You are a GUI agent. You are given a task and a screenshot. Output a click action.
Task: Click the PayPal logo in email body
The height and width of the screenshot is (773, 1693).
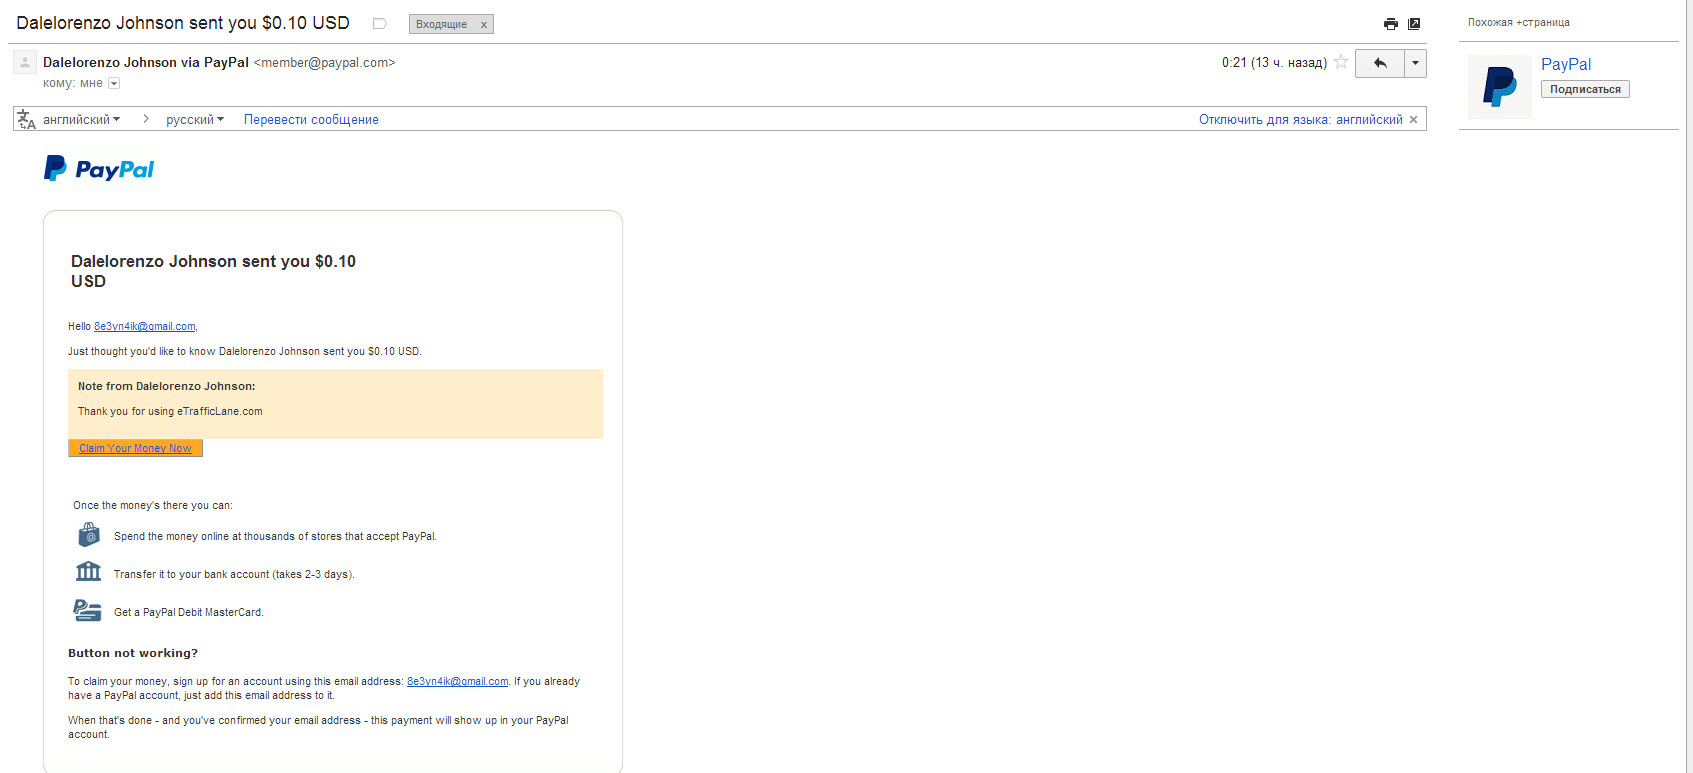pyautogui.click(x=99, y=169)
